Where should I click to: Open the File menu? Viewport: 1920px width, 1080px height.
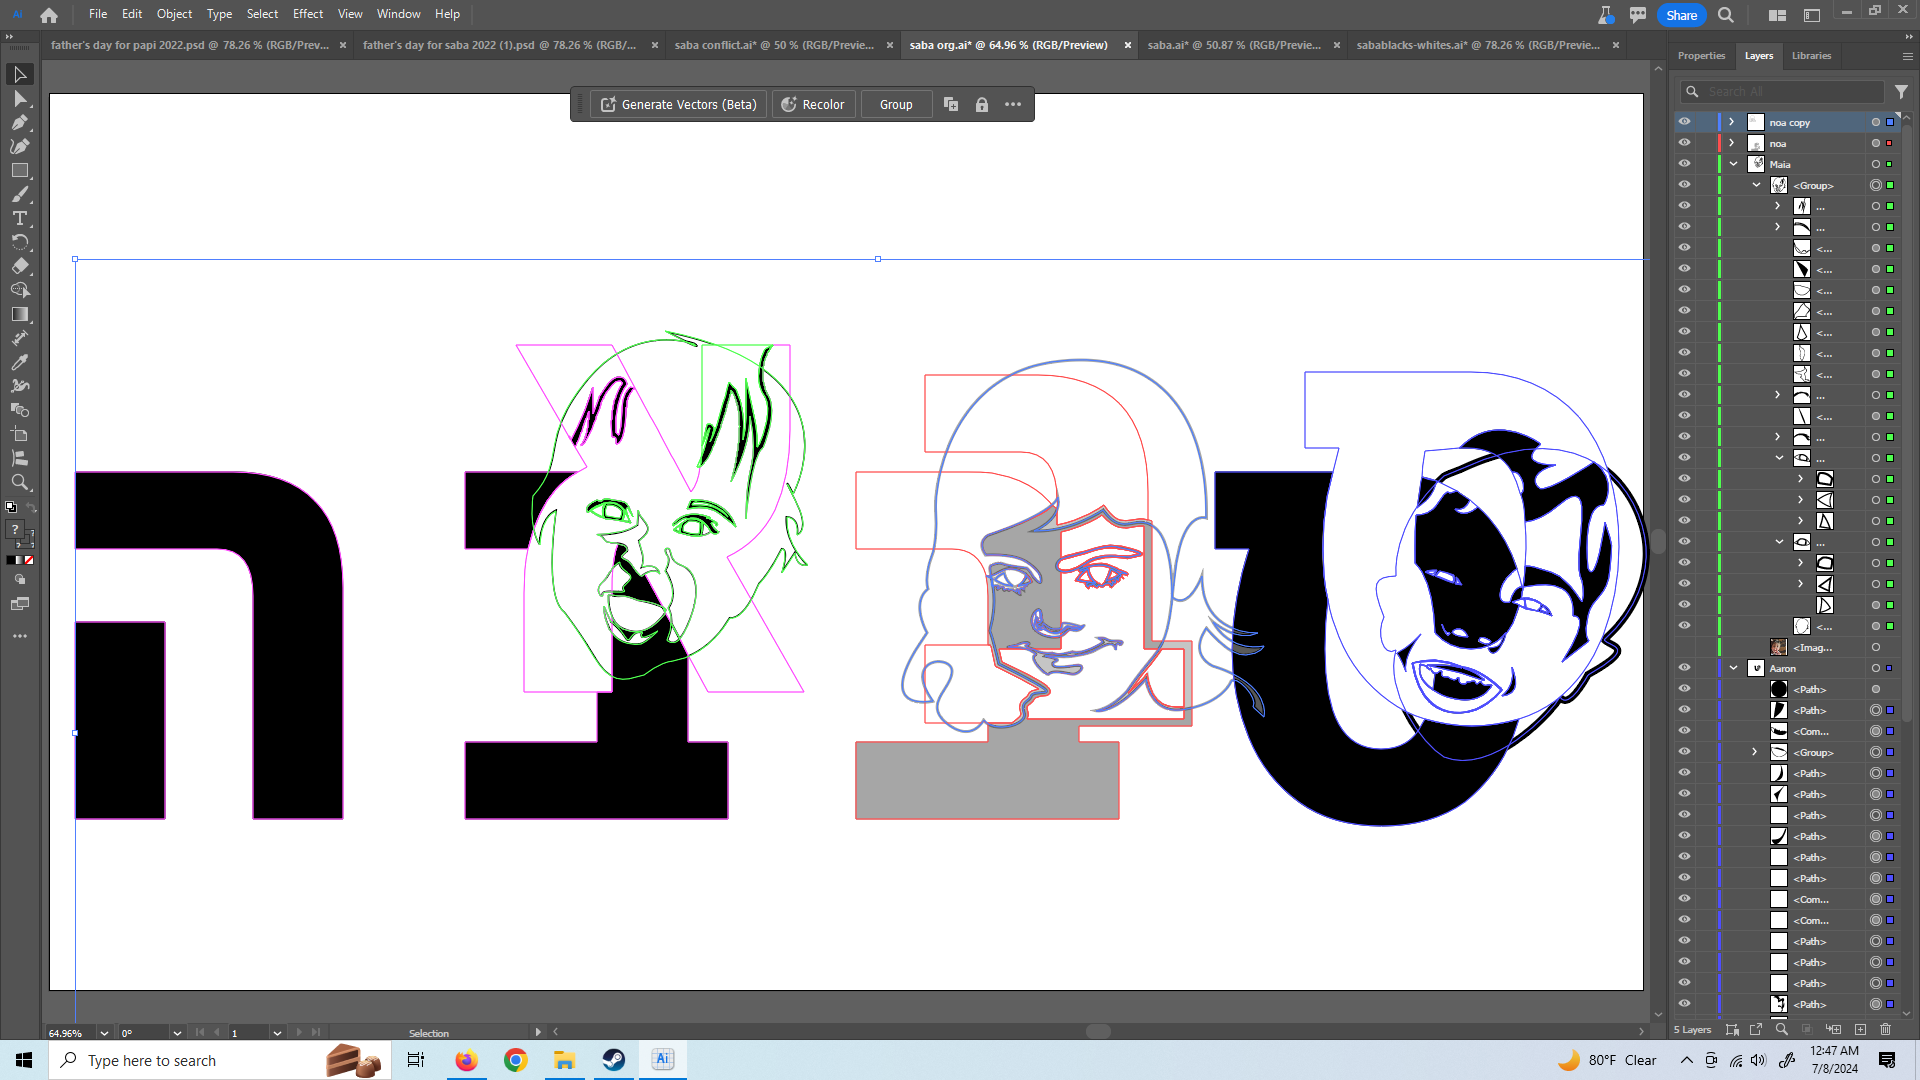pos(98,14)
